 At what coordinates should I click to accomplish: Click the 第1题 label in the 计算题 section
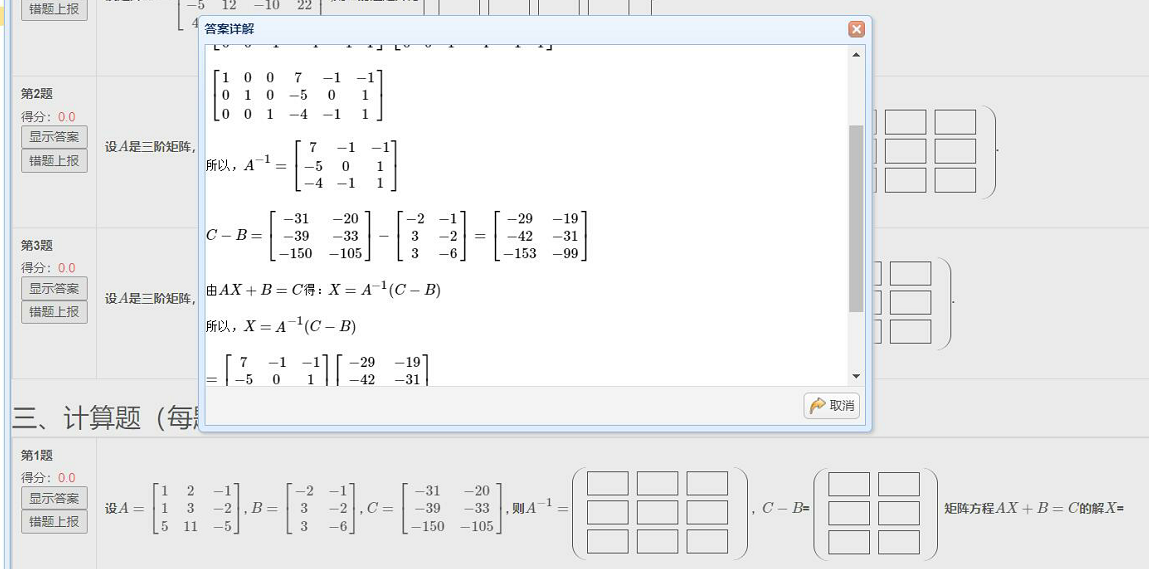point(37,455)
